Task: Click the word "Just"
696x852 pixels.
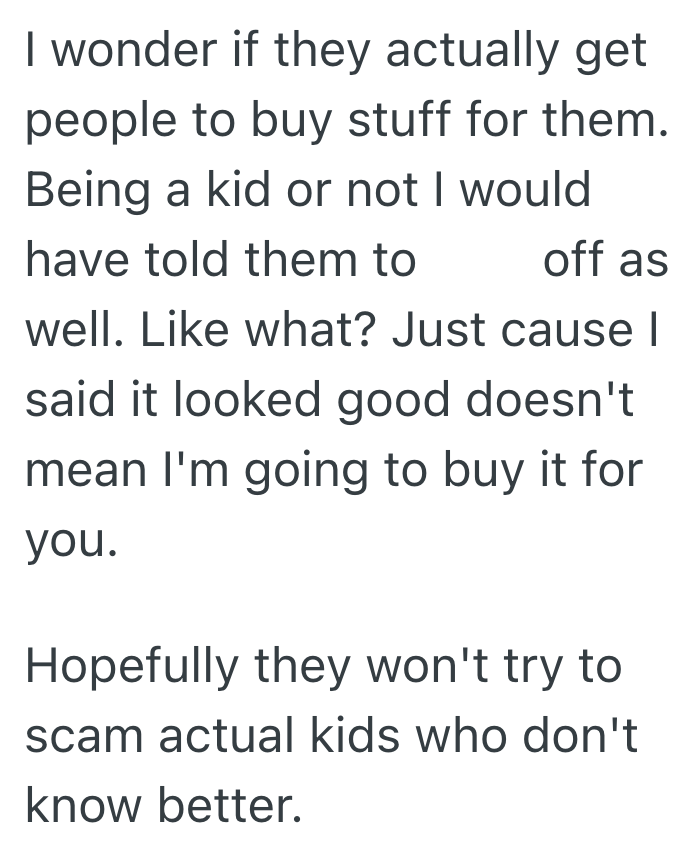Action: (434, 329)
